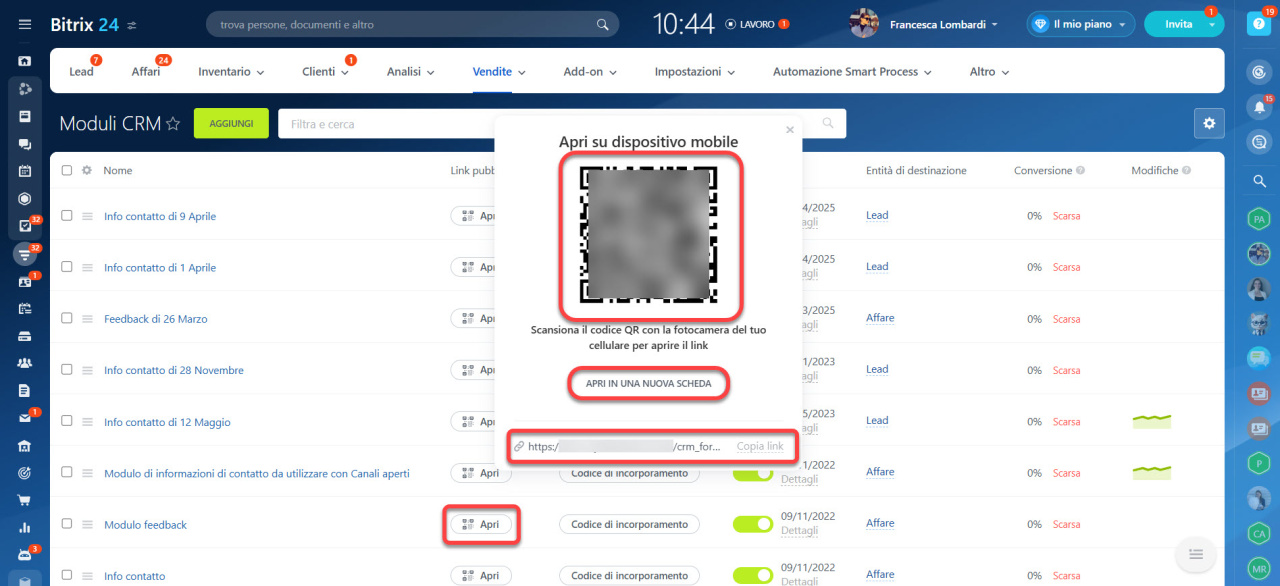Click the gear icon in the table header
The height and width of the screenshot is (586, 1280).
coord(87,170)
